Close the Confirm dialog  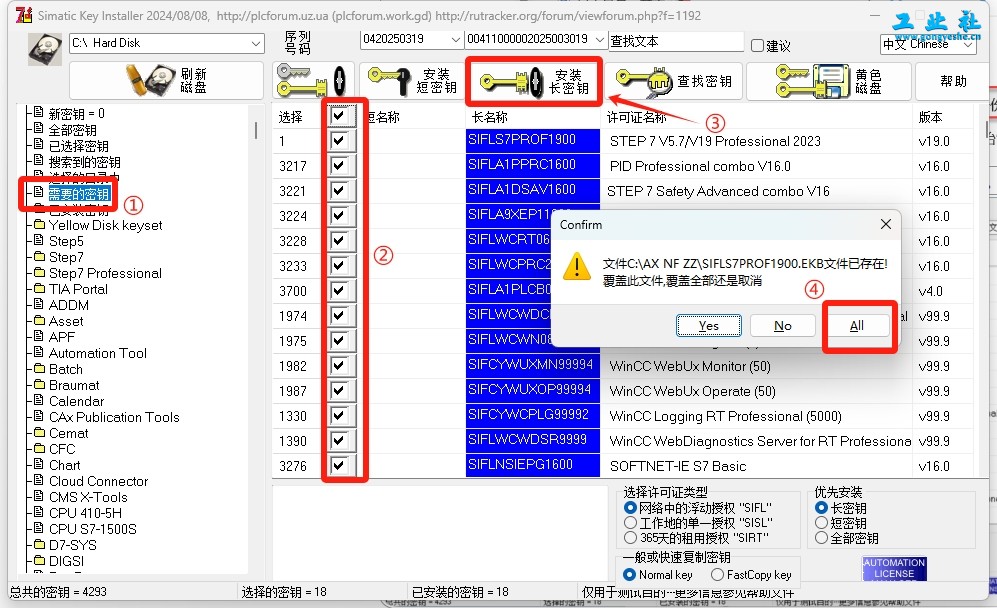point(886,225)
